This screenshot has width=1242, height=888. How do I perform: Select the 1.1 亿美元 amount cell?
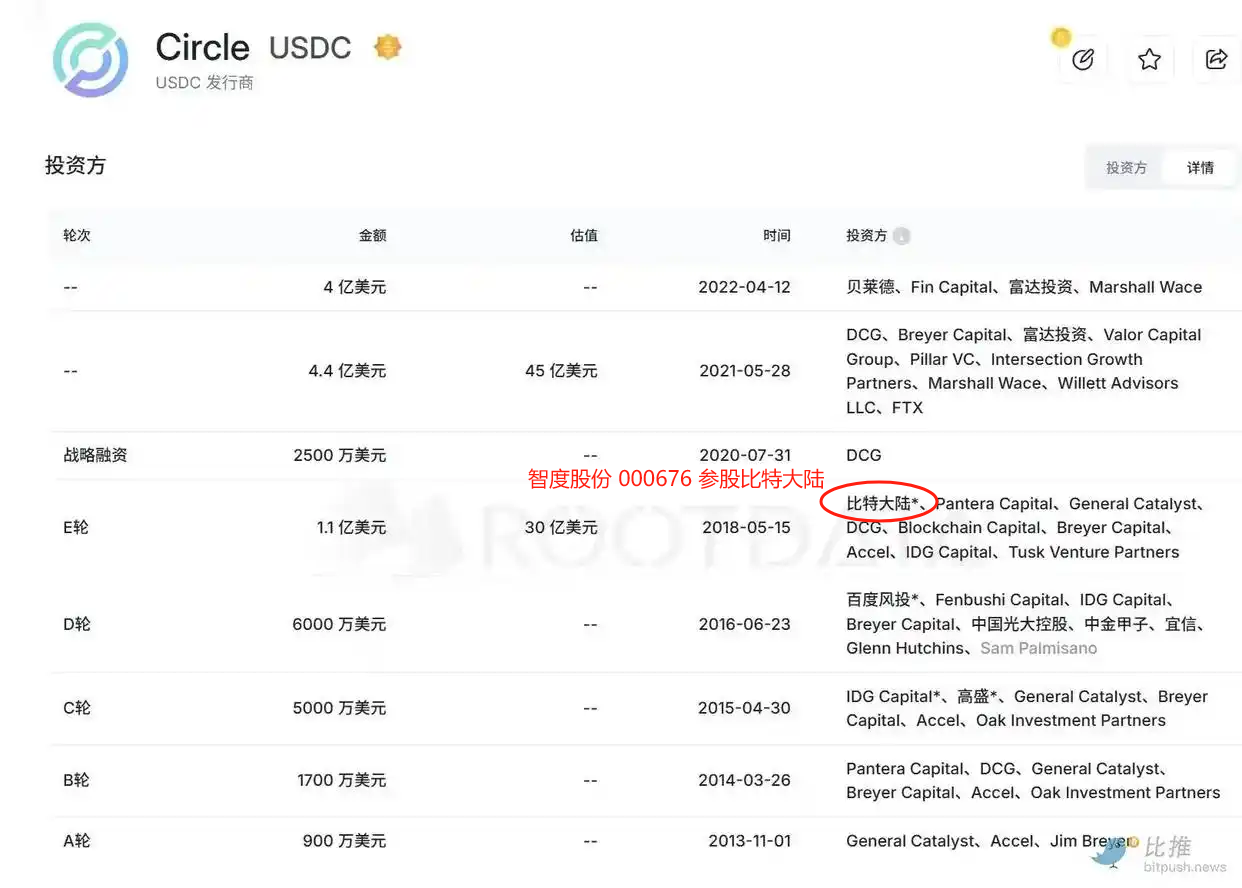351,528
